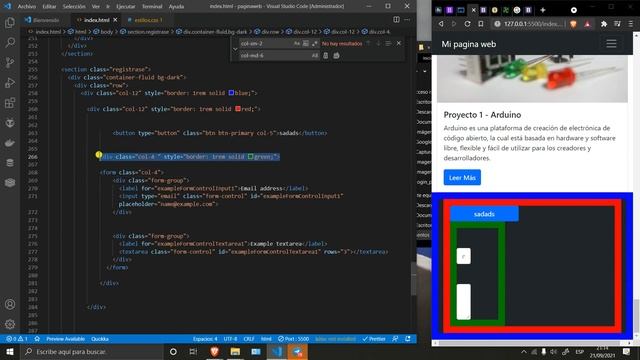The image size is (640, 360).
Task: Open Terminal menu
Action: tap(152, 7)
